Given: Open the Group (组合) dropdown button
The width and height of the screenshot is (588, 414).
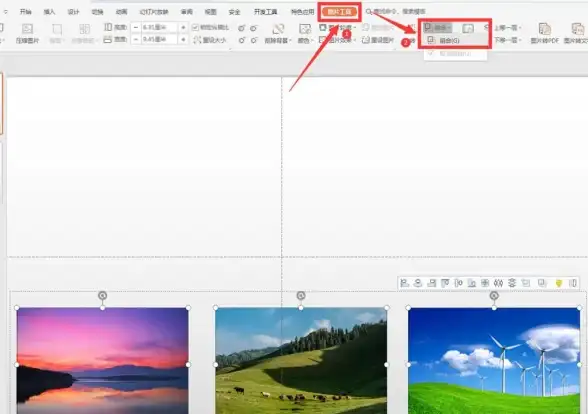Looking at the screenshot, I should [438, 27].
